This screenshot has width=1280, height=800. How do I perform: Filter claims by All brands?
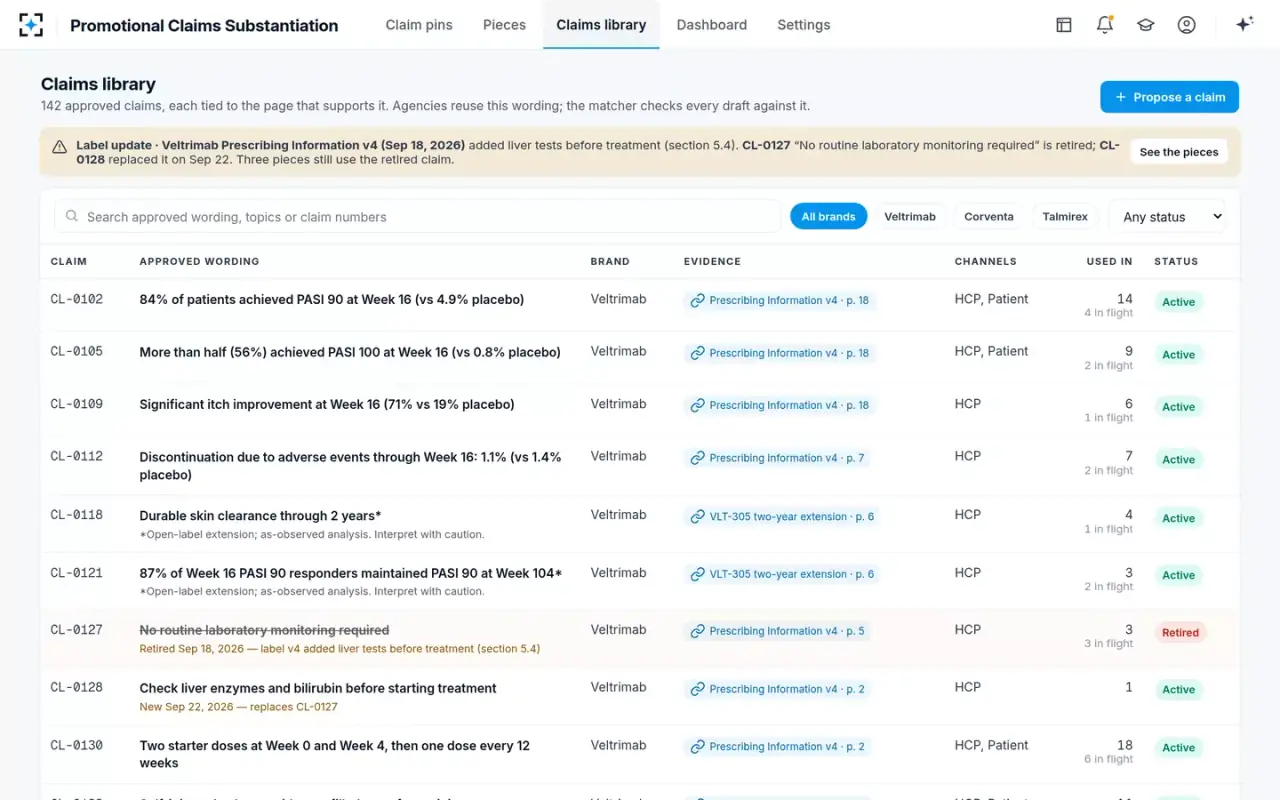[x=828, y=217]
